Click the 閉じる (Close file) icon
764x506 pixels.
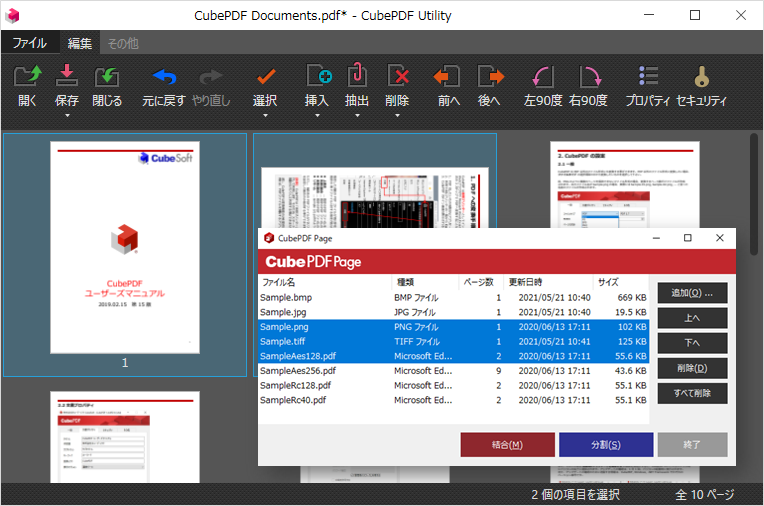[107, 77]
